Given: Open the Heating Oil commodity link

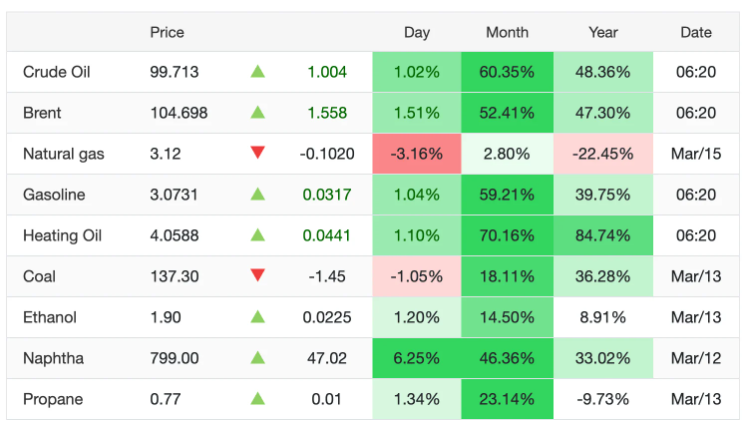Looking at the screenshot, I should (62, 236).
